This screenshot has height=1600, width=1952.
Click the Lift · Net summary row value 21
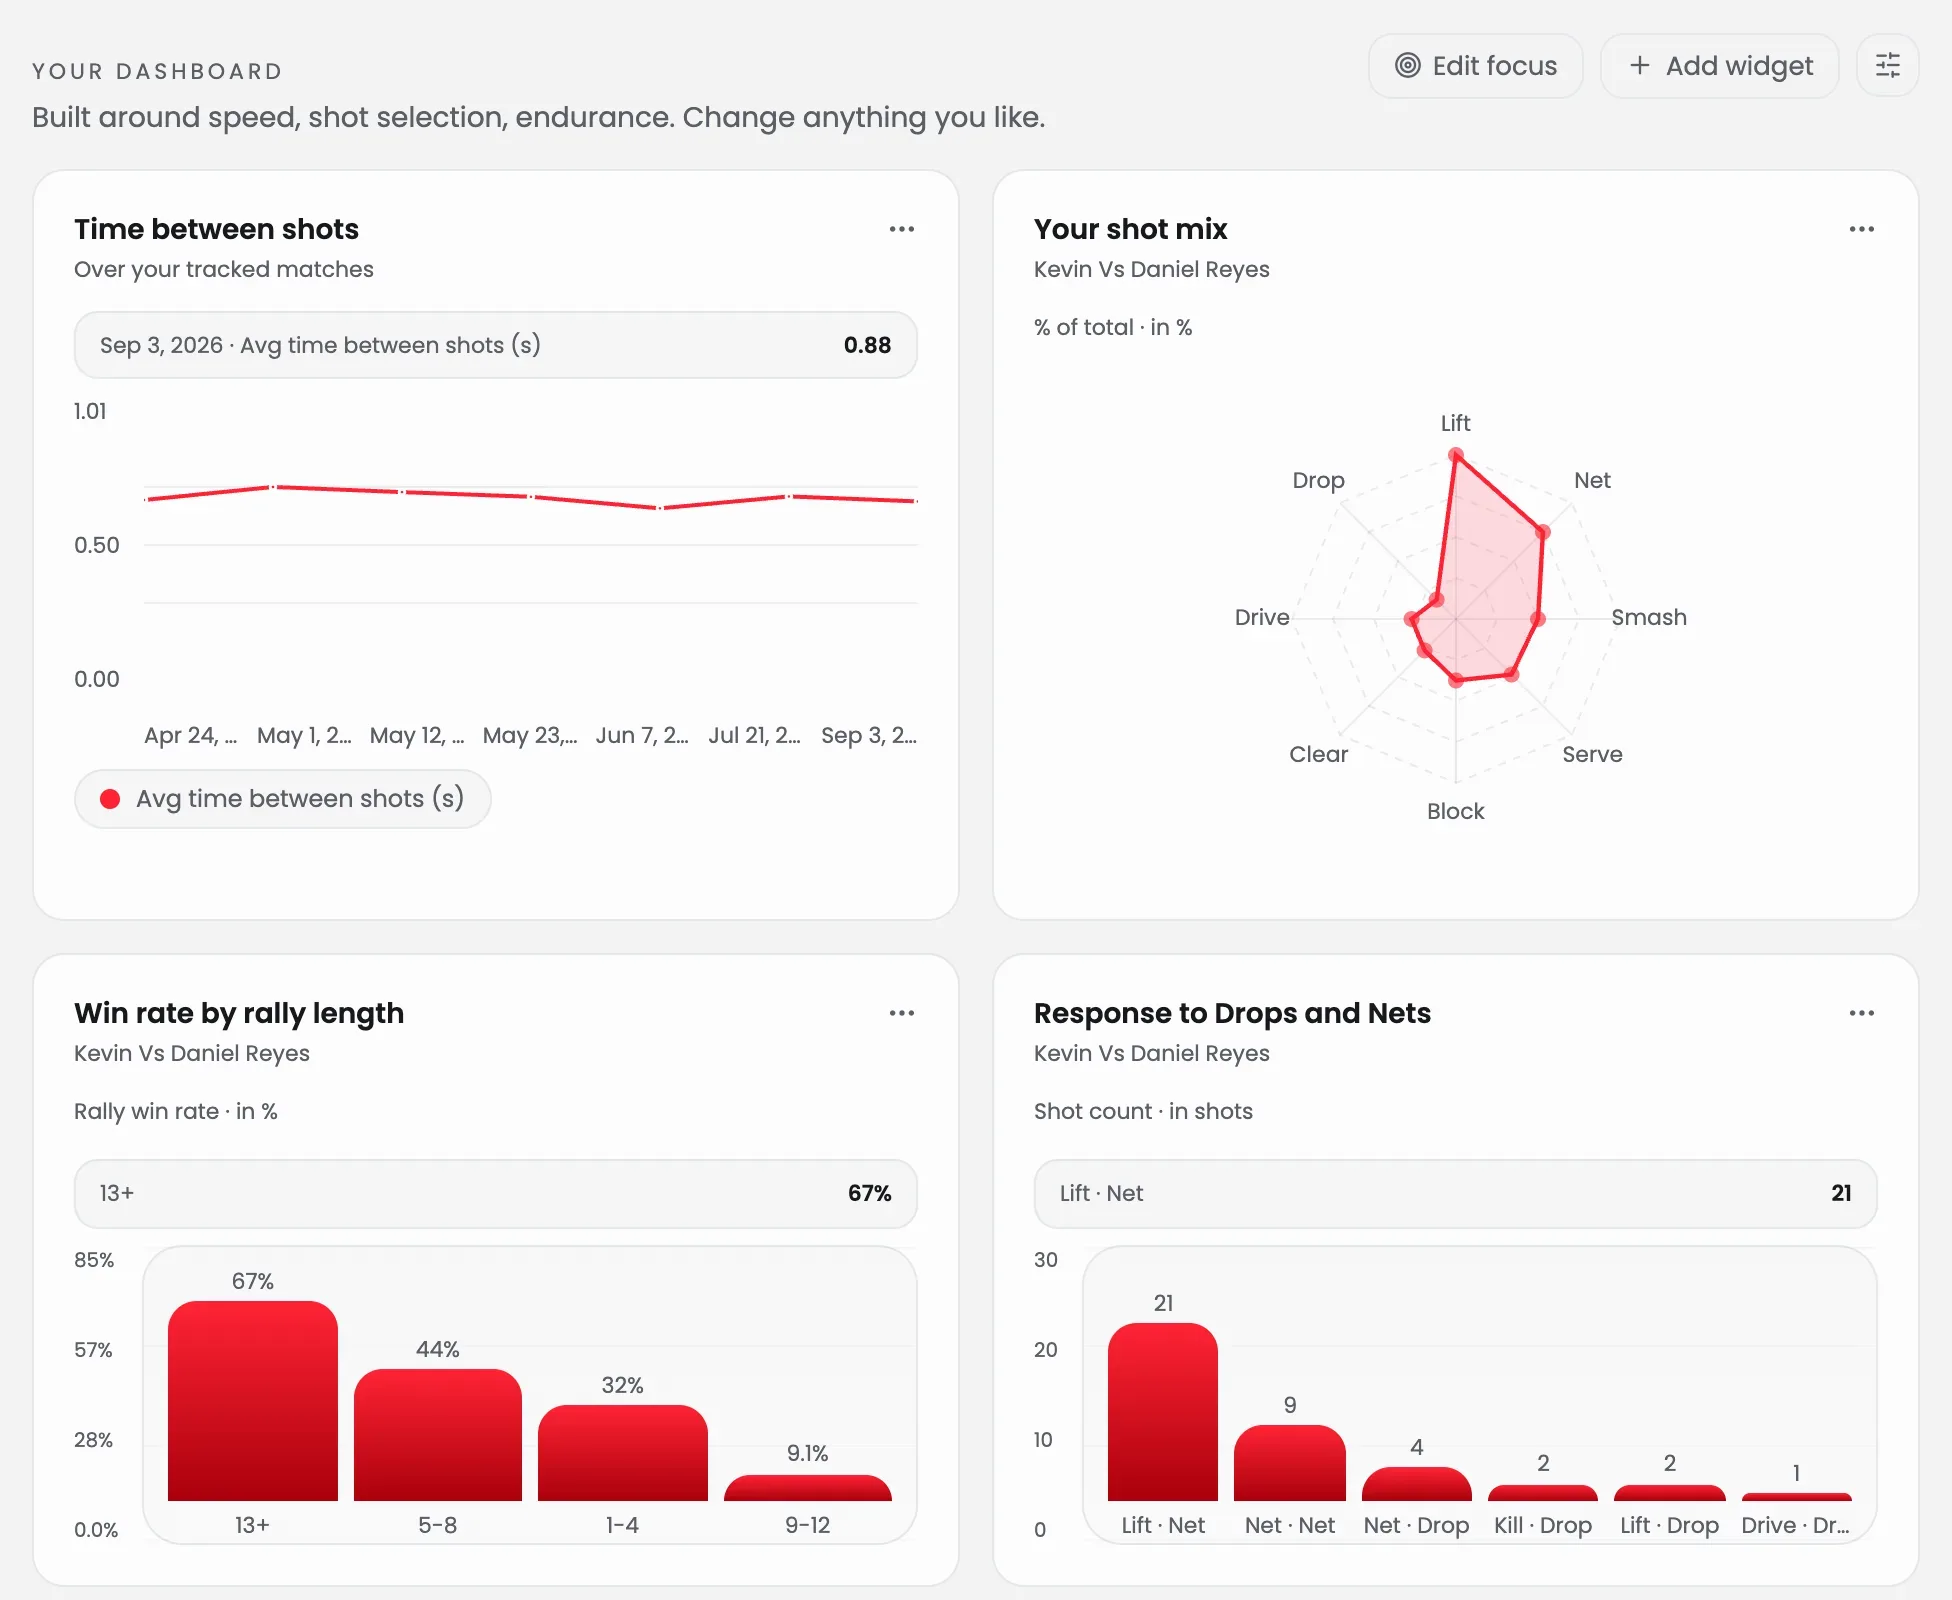(1841, 1193)
